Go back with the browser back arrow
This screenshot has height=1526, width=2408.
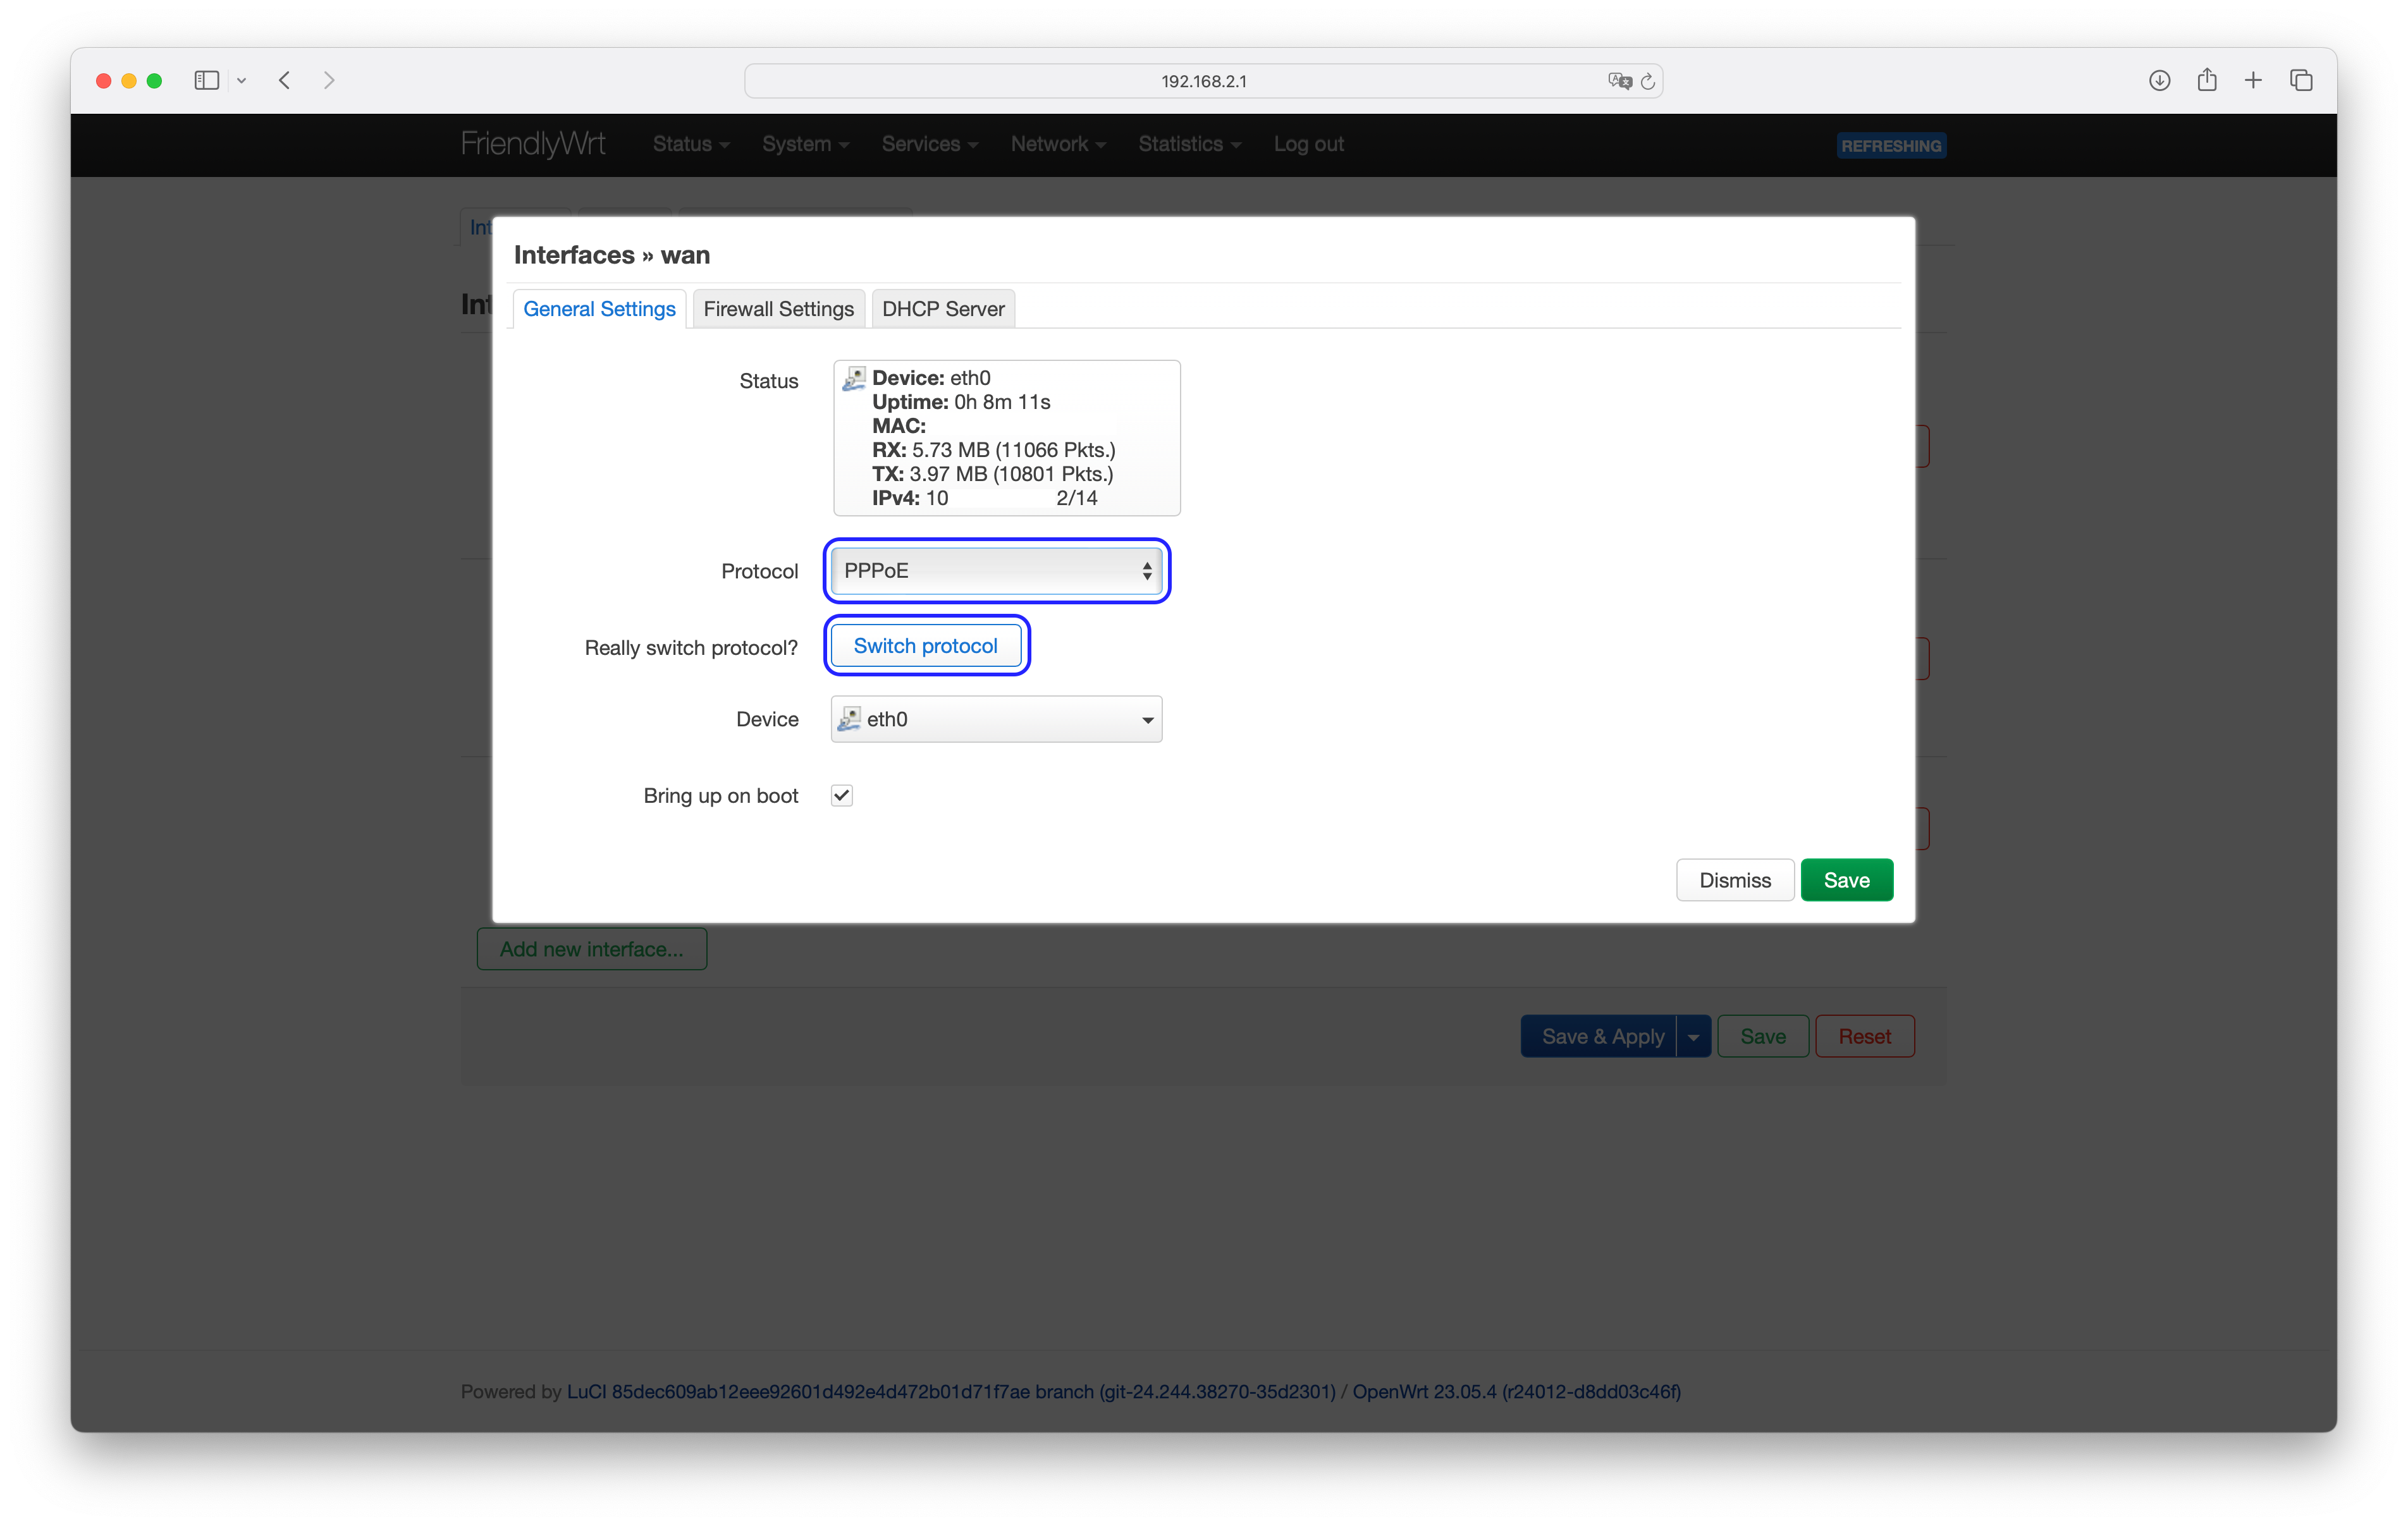pos(285,80)
